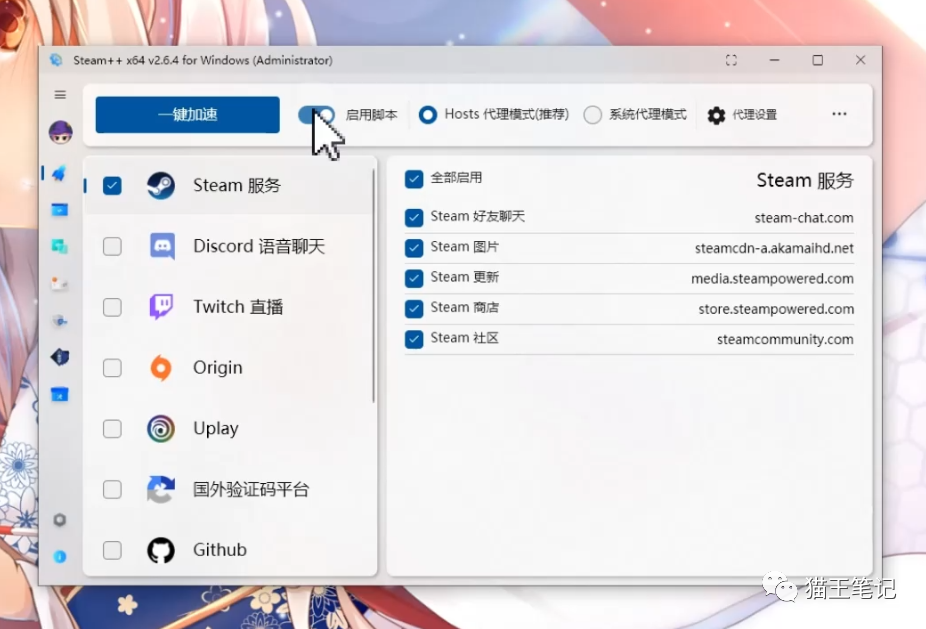Check the 国外验证码平台 checkbox
Viewport: 926px width, 629px height.
(112, 490)
